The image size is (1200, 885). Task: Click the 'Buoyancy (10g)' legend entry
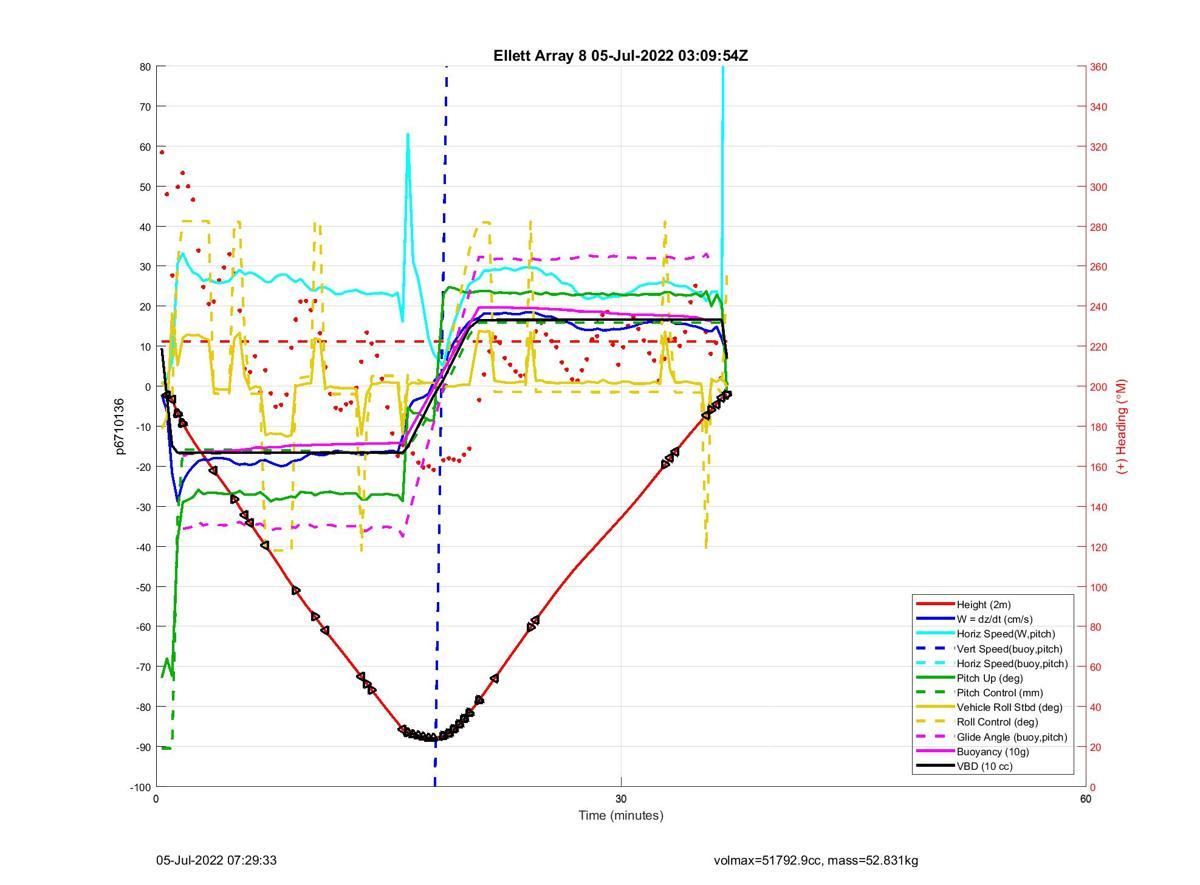pos(992,751)
